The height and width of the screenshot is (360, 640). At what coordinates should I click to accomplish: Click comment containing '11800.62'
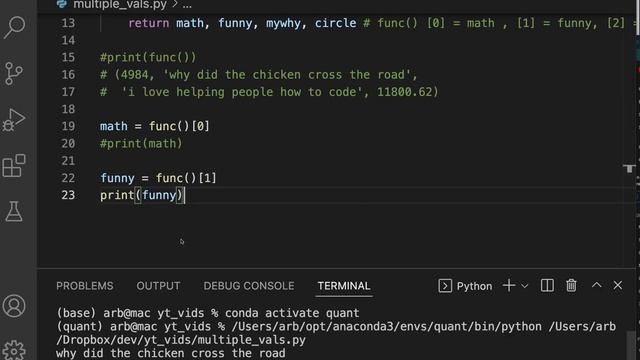click(269, 92)
